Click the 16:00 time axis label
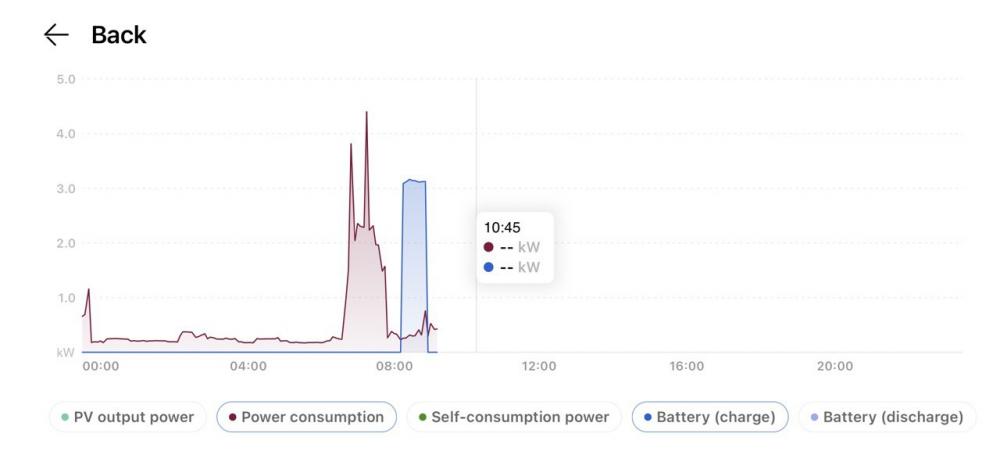Viewport: 1000px width, 462px height. click(686, 366)
